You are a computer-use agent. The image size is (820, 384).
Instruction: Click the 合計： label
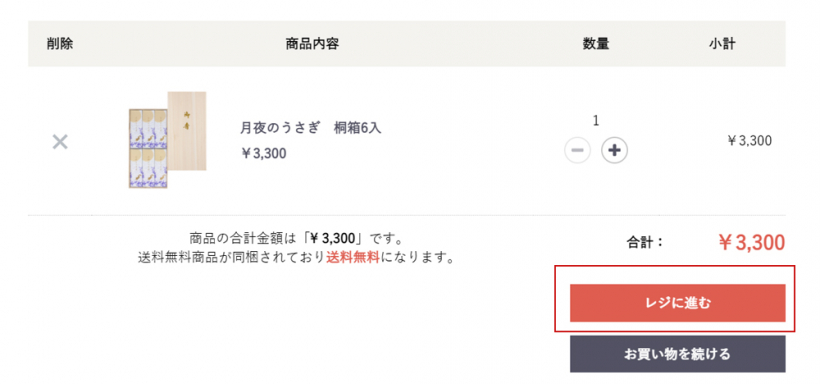(645, 242)
